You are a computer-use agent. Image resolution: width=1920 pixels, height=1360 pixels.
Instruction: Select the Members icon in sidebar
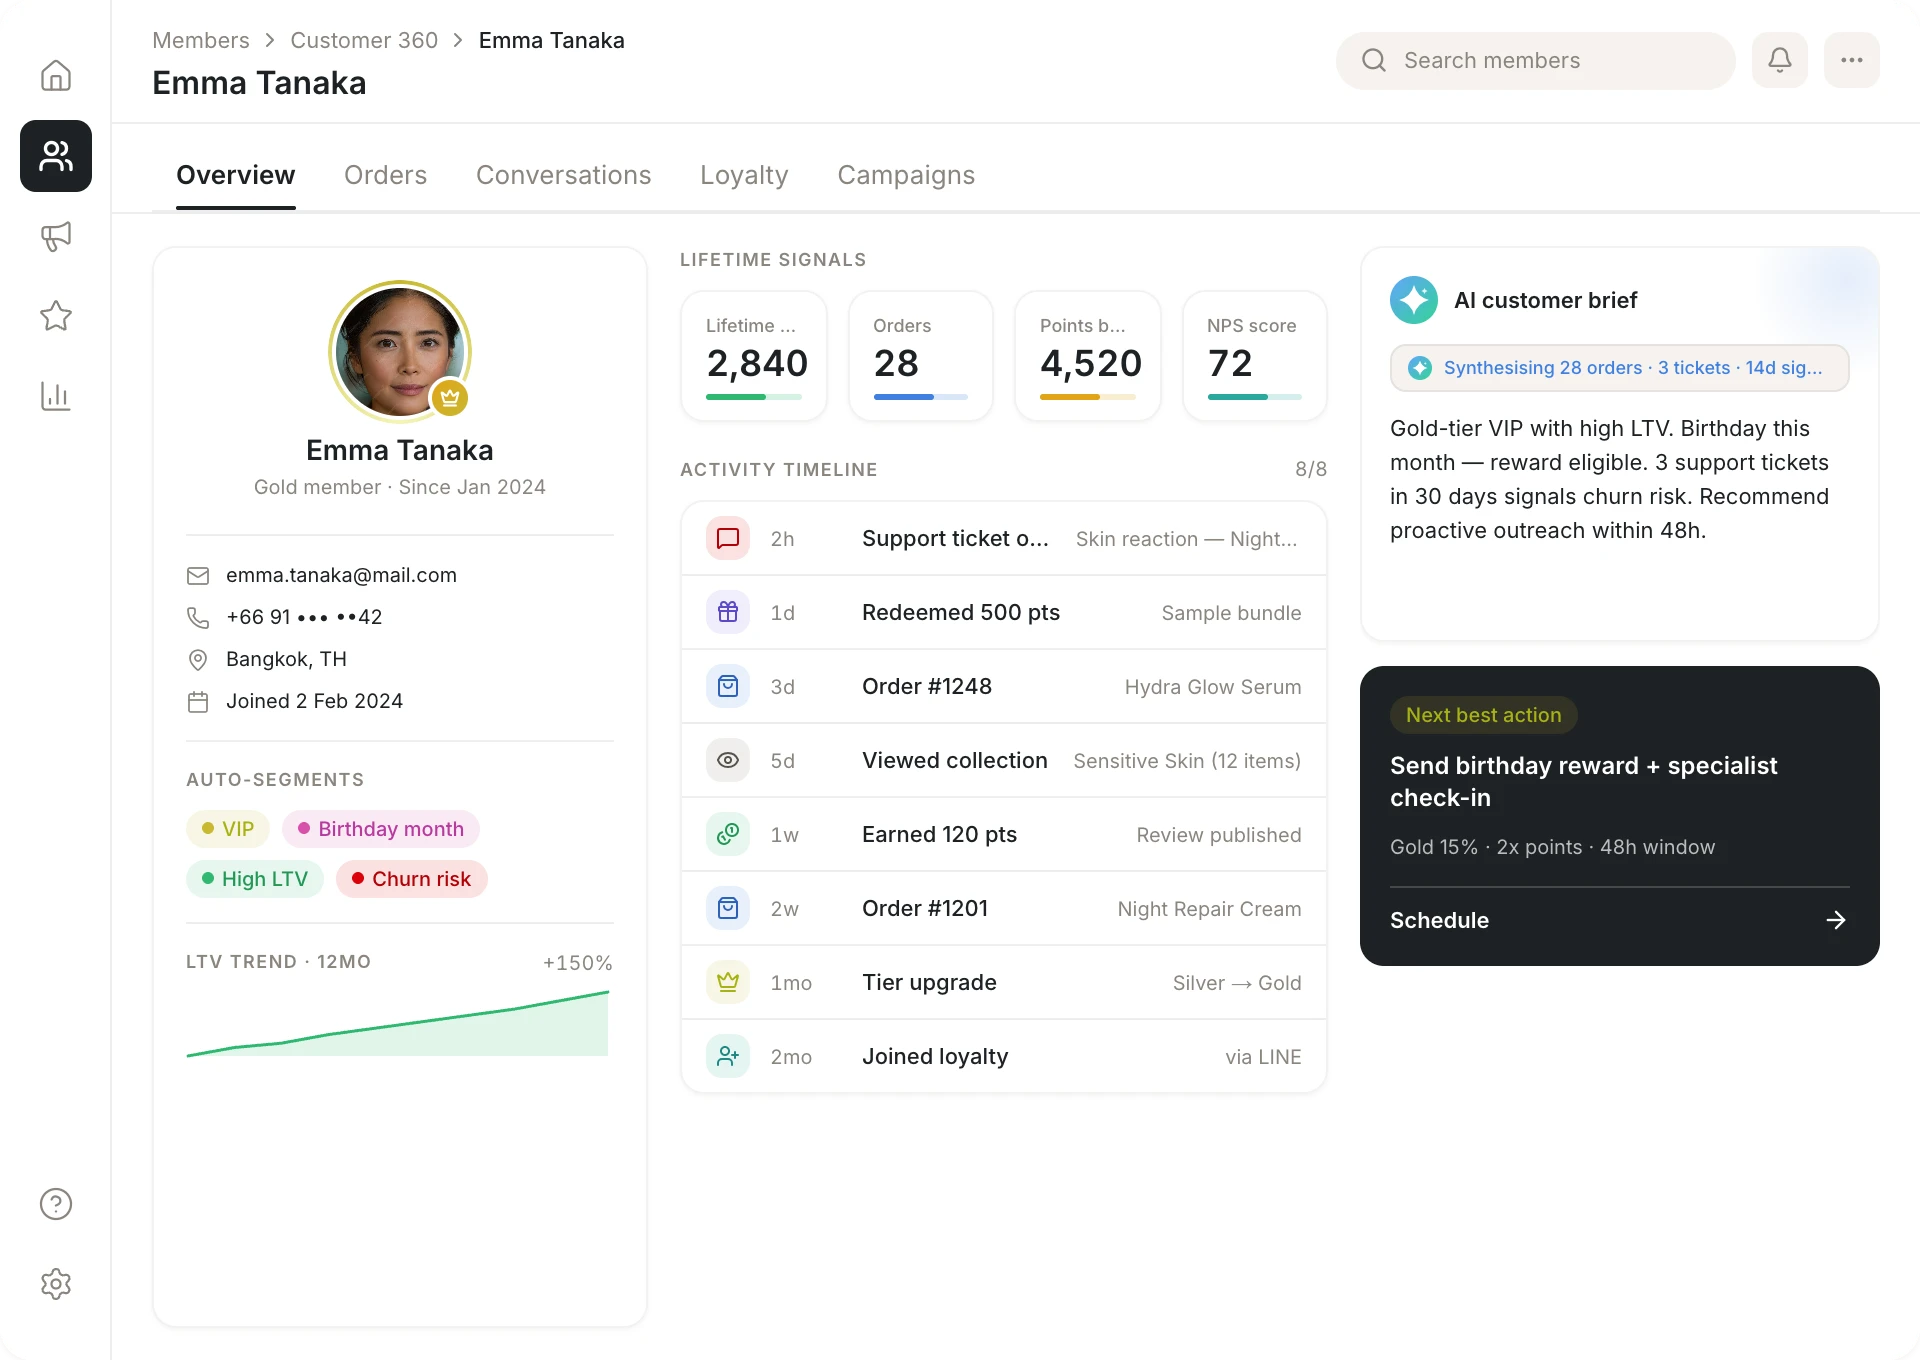(x=56, y=156)
